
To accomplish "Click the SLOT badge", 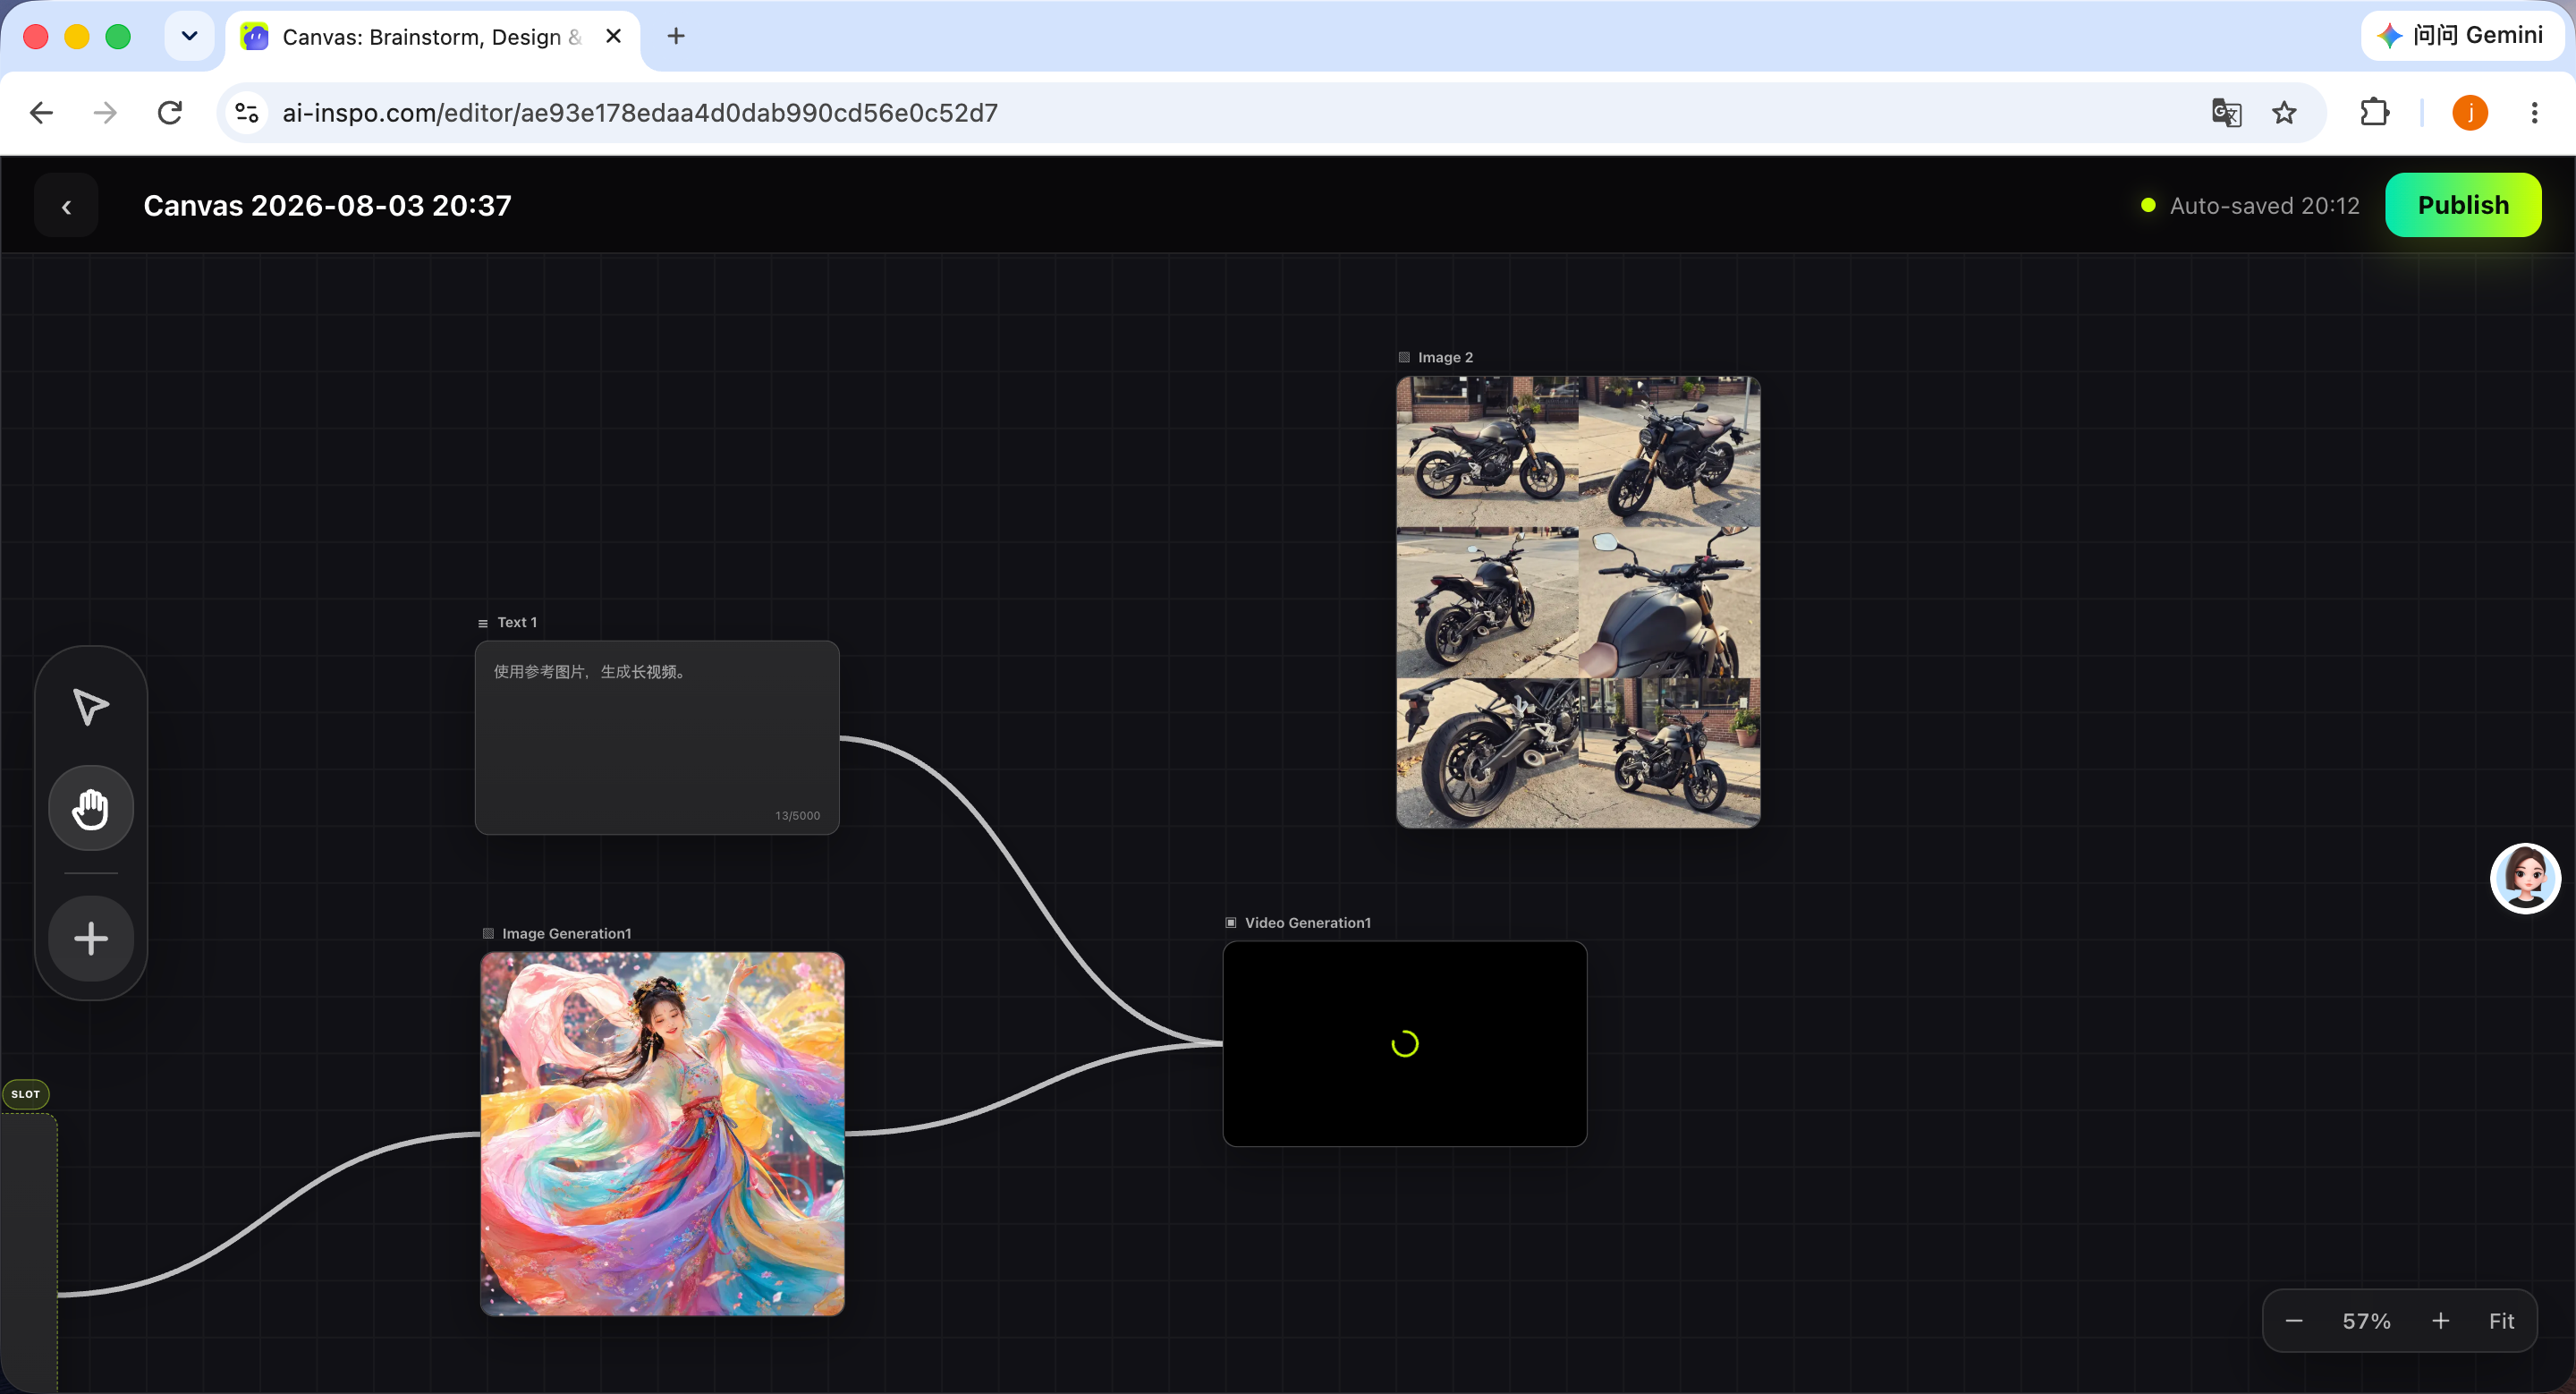I will tap(26, 1094).
